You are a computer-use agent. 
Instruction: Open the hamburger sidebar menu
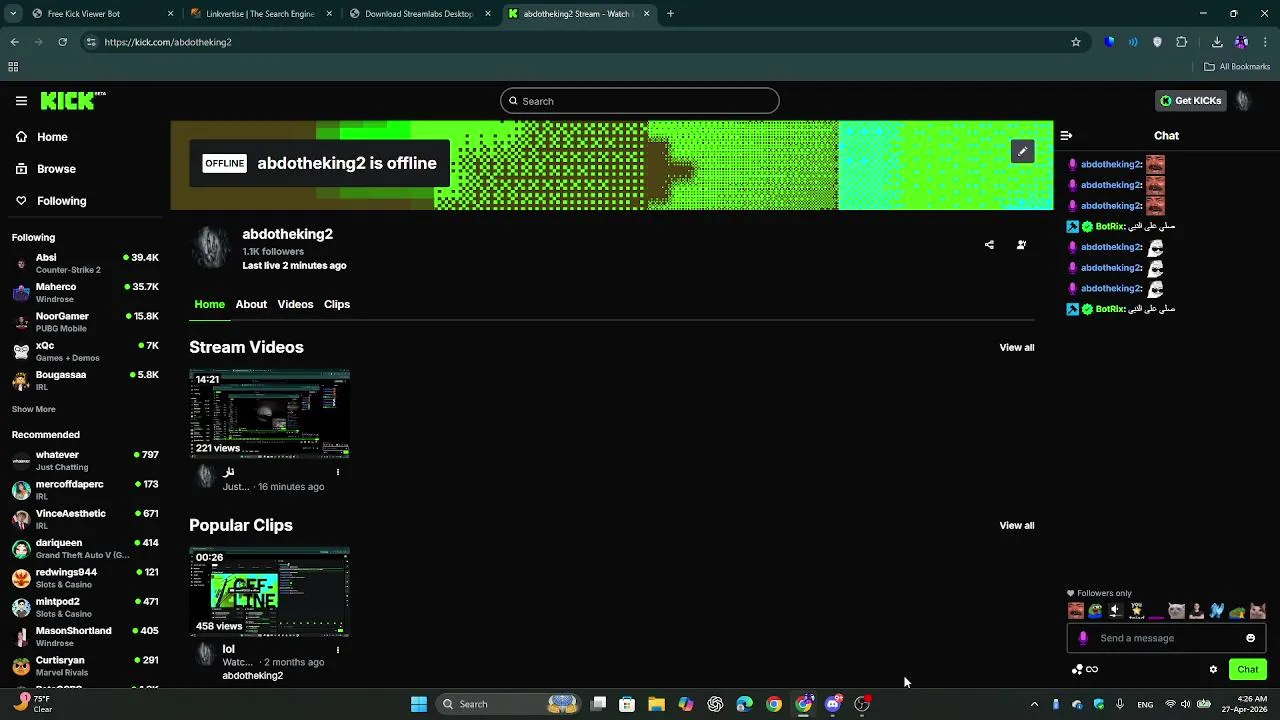coord(21,100)
